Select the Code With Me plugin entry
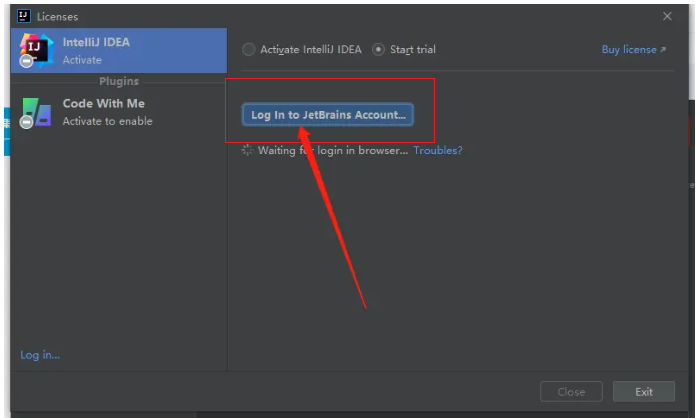696x418 pixels. pyautogui.click(x=119, y=112)
